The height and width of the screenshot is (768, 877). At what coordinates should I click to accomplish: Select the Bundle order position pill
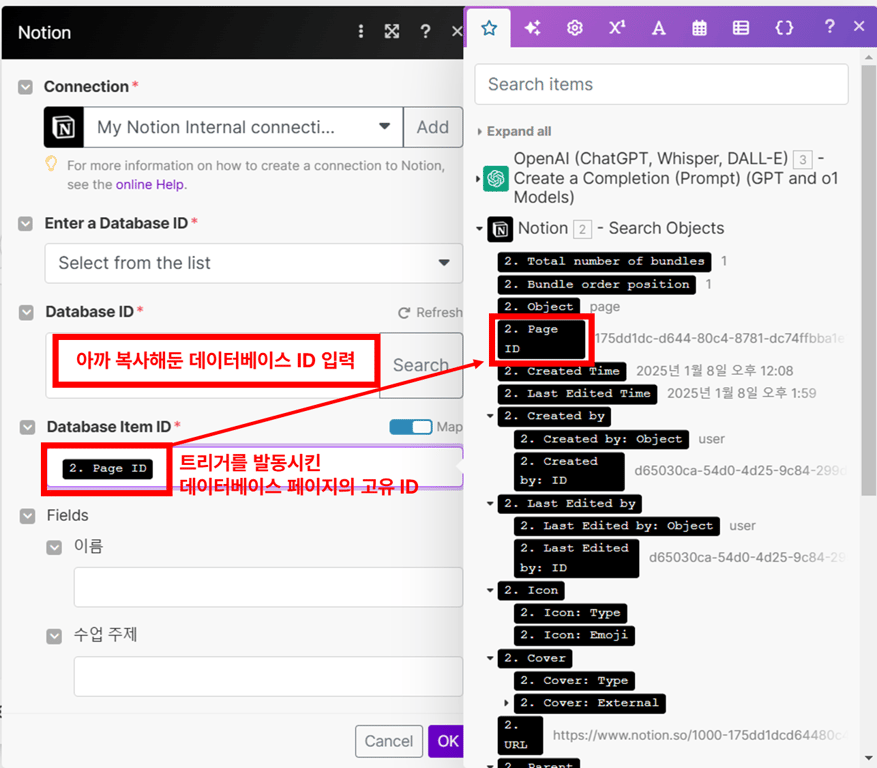(597, 284)
